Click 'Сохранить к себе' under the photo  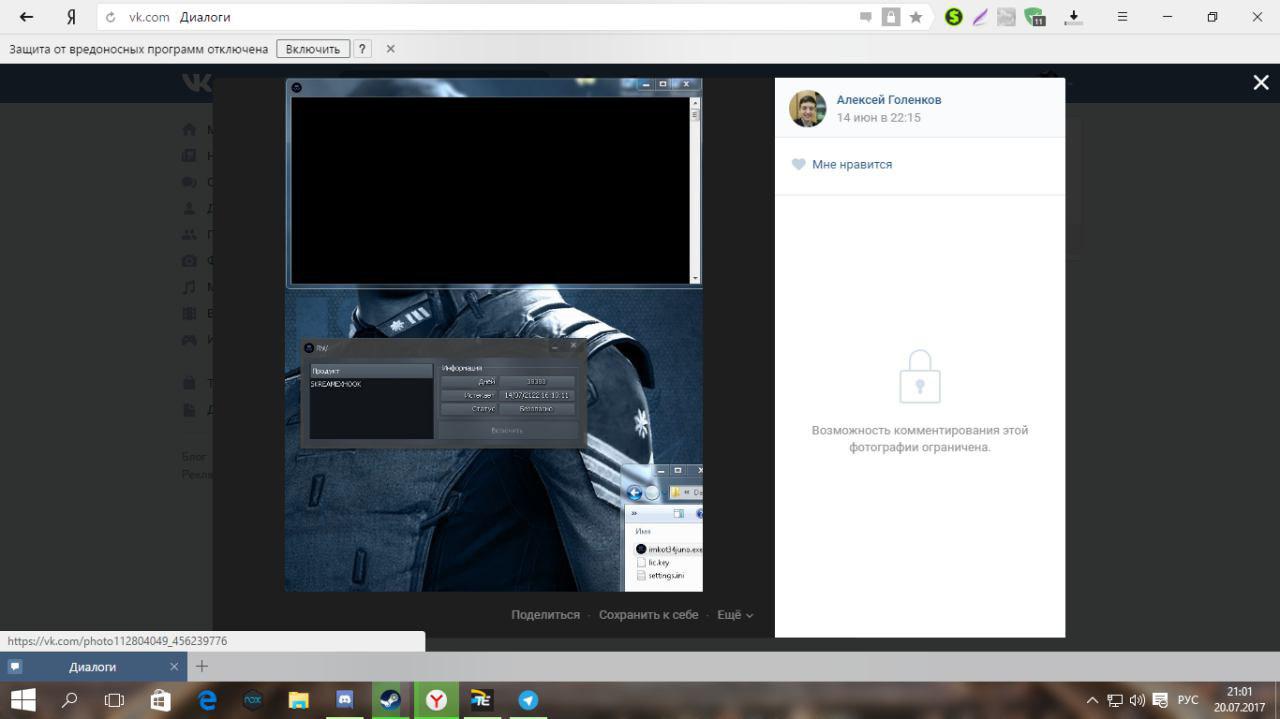pos(648,615)
